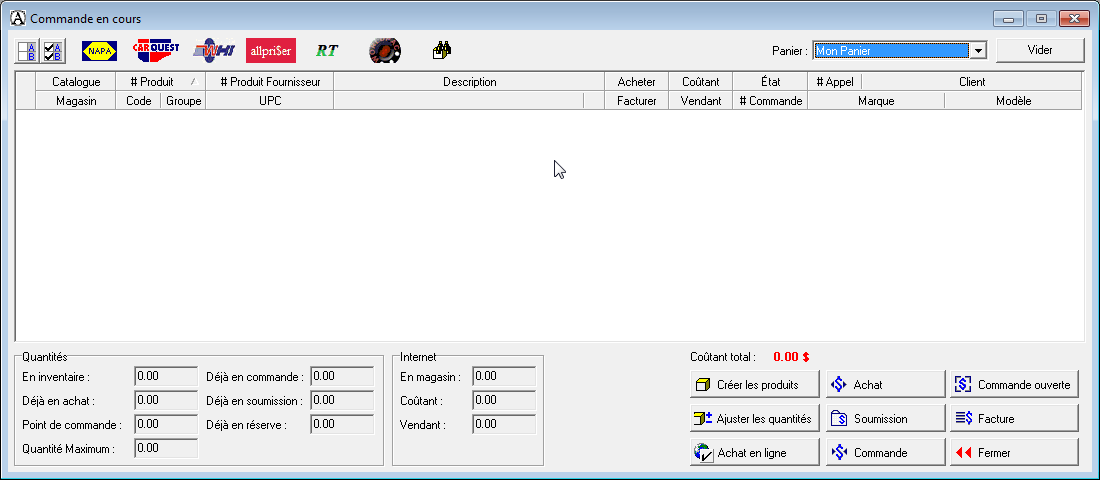Click the Déjà en achat field

(166, 400)
